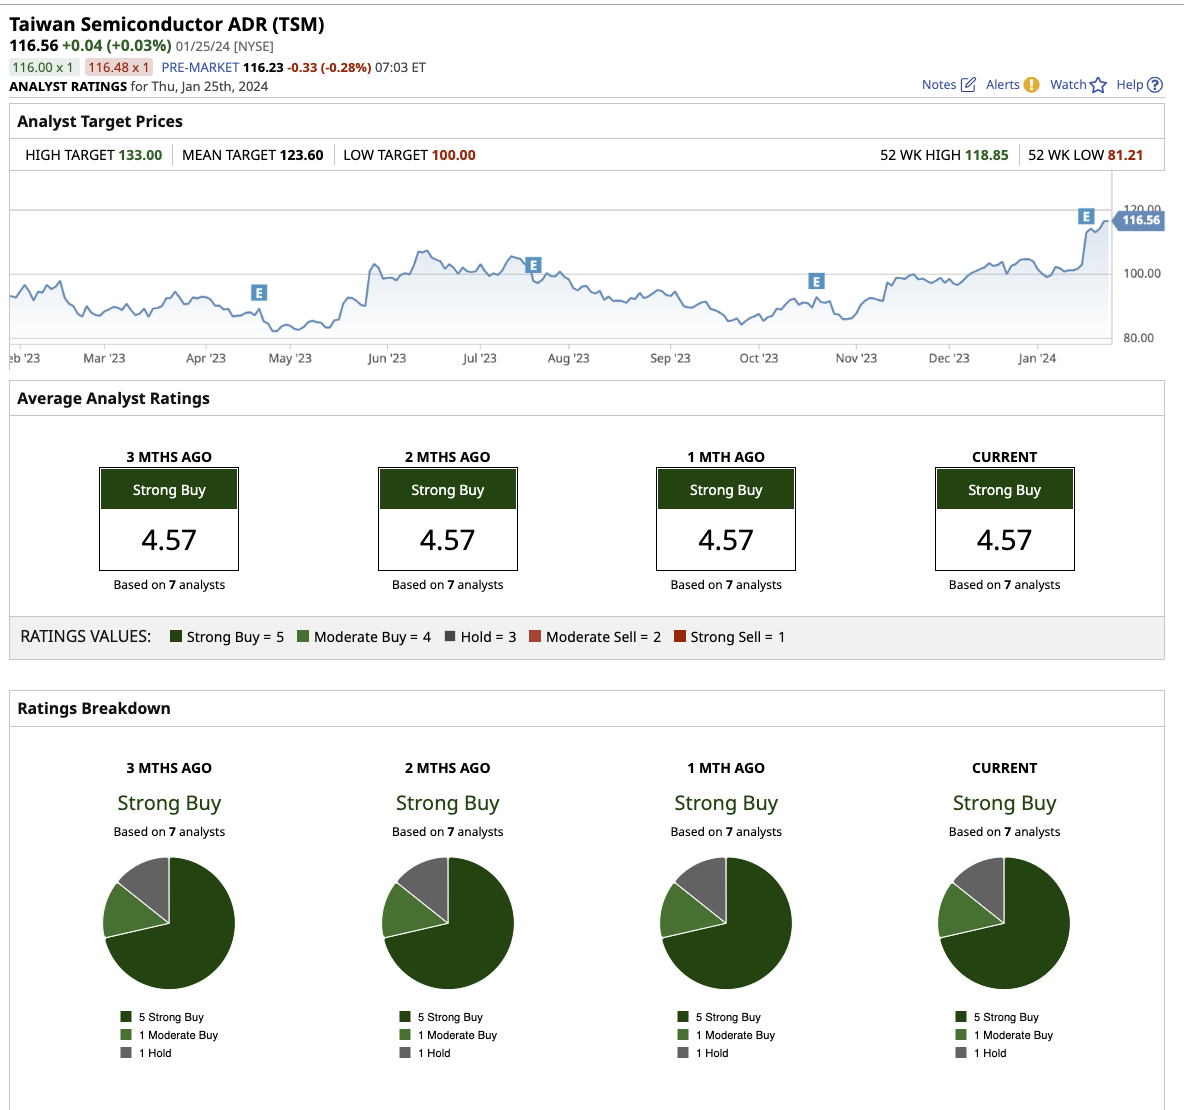
Task: Select the Current Strong Buy 4.57 rating box
Action: 1004,519
